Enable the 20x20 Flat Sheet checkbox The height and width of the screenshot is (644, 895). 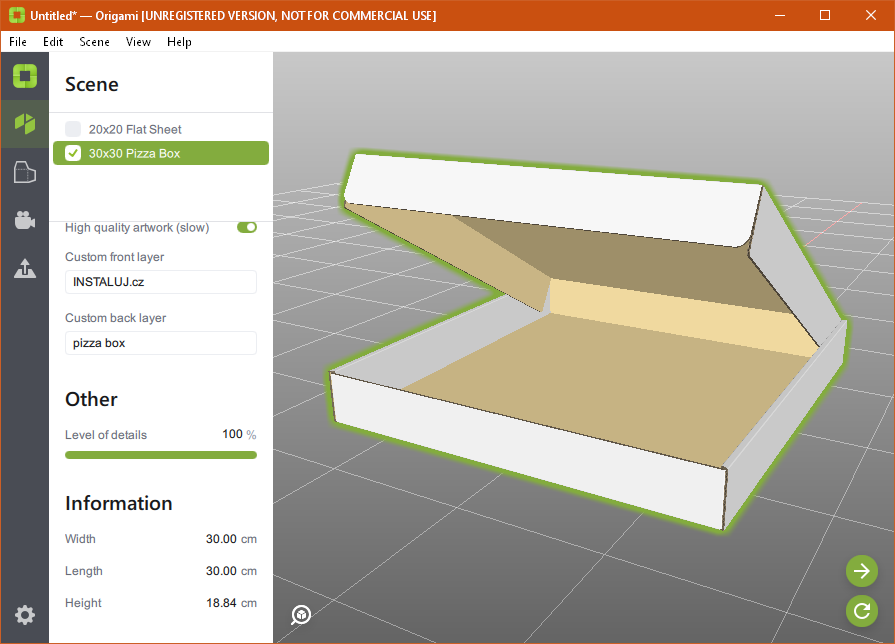[x=73, y=129]
